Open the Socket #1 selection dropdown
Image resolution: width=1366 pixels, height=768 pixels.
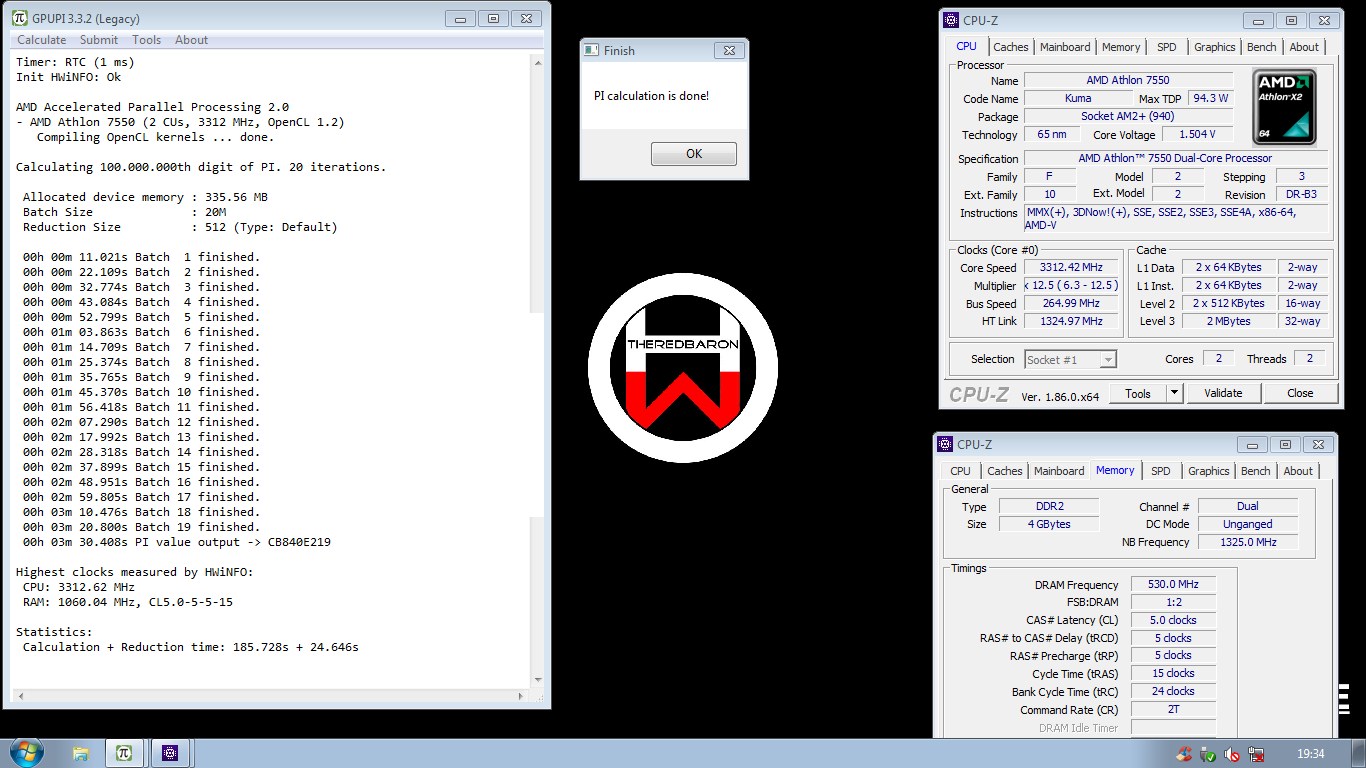(x=1070, y=359)
